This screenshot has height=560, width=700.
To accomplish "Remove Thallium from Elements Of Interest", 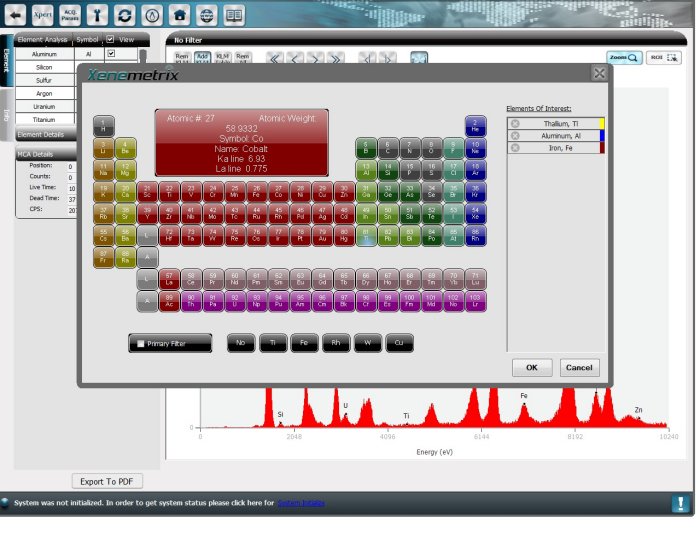I will (515, 124).
